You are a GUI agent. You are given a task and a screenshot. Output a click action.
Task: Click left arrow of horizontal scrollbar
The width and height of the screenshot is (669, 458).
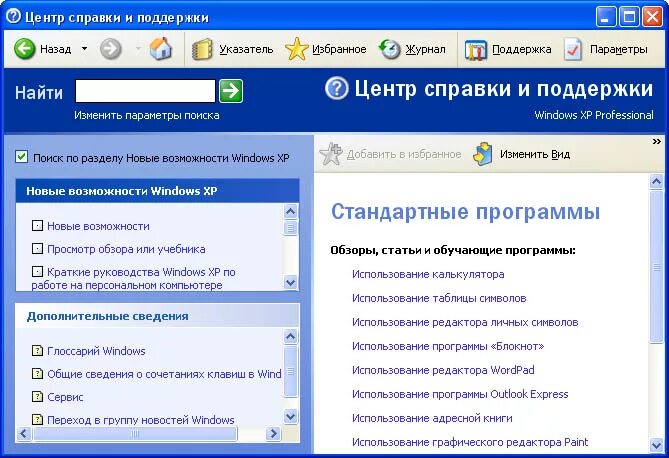(x=23, y=434)
